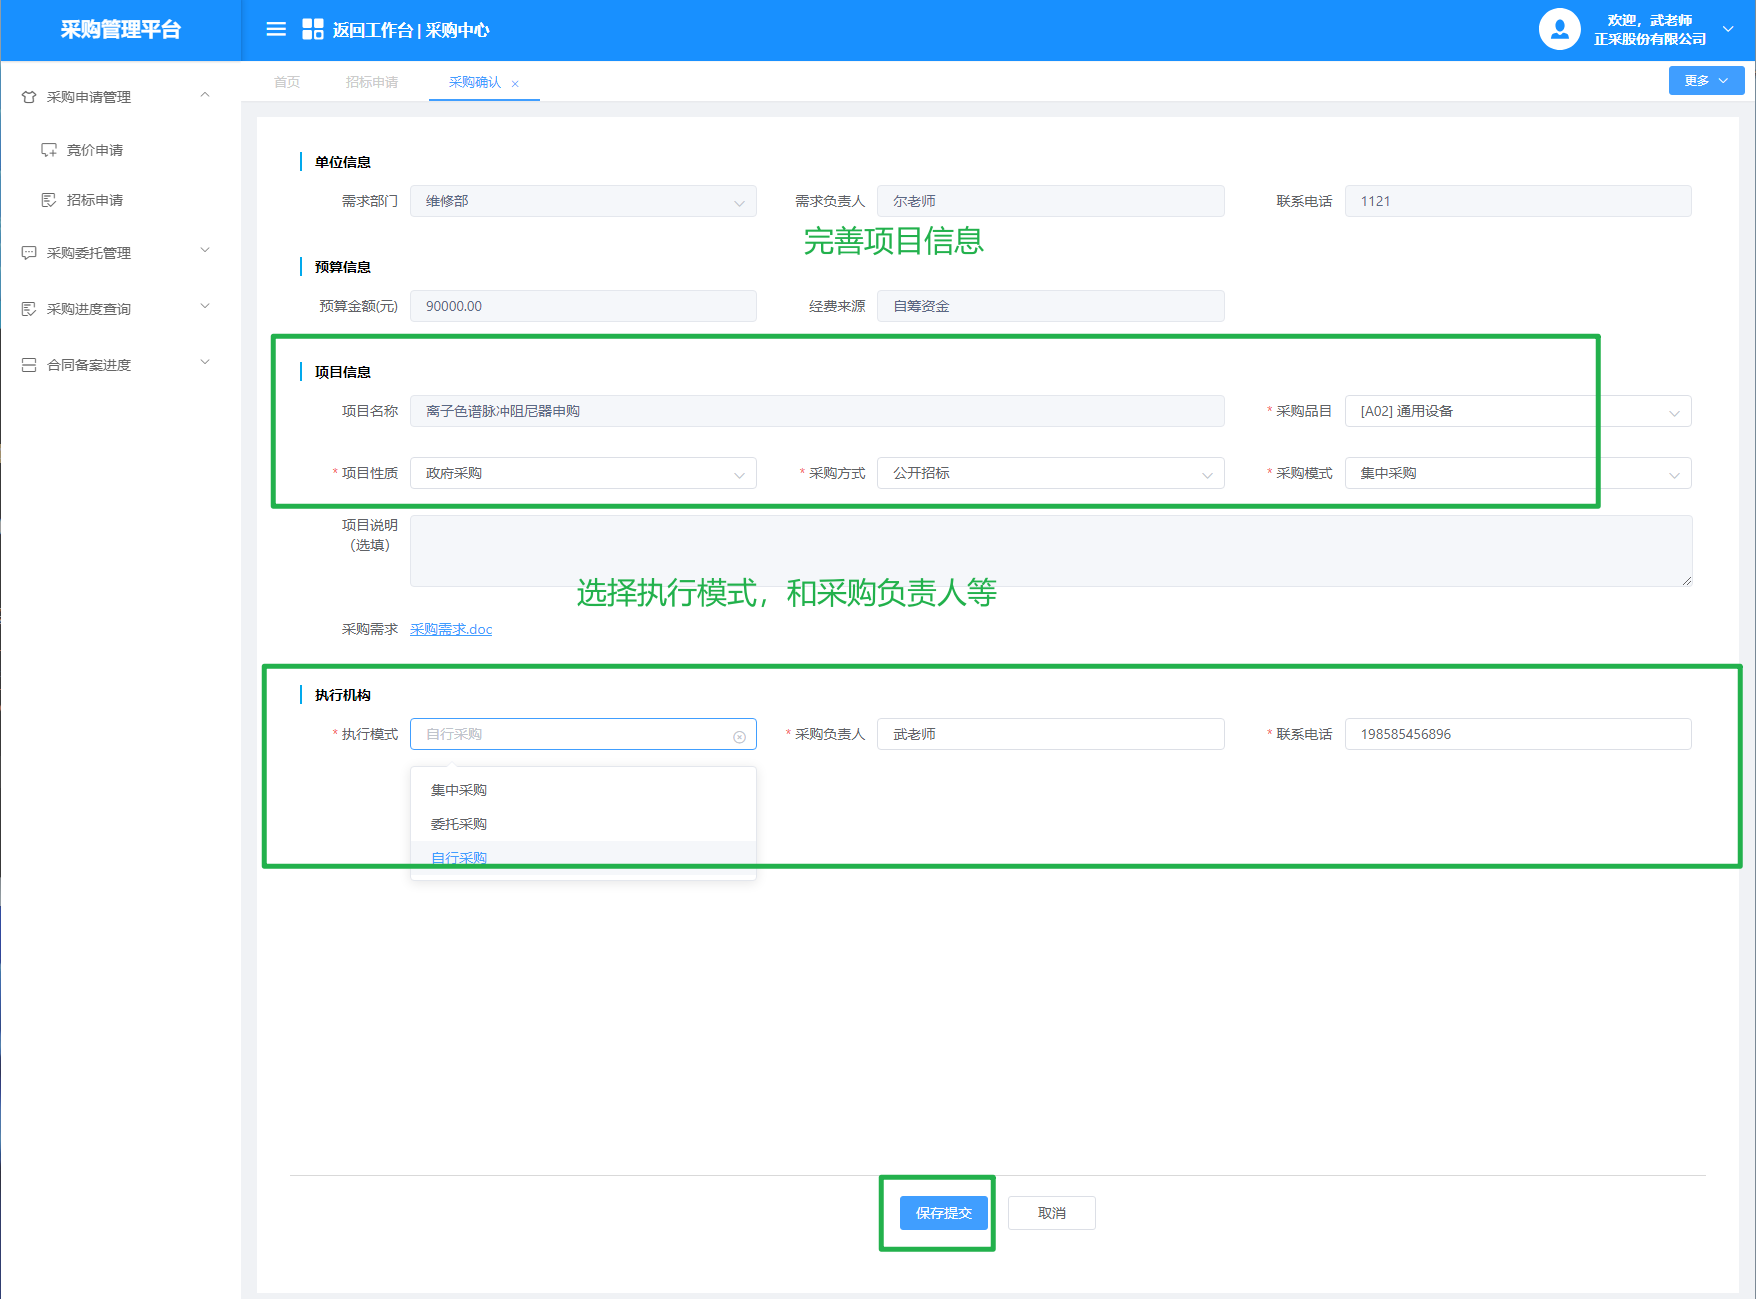The height and width of the screenshot is (1299, 1756).
Task: Click the 采购委托管理 sidebar icon
Action: coord(29,253)
